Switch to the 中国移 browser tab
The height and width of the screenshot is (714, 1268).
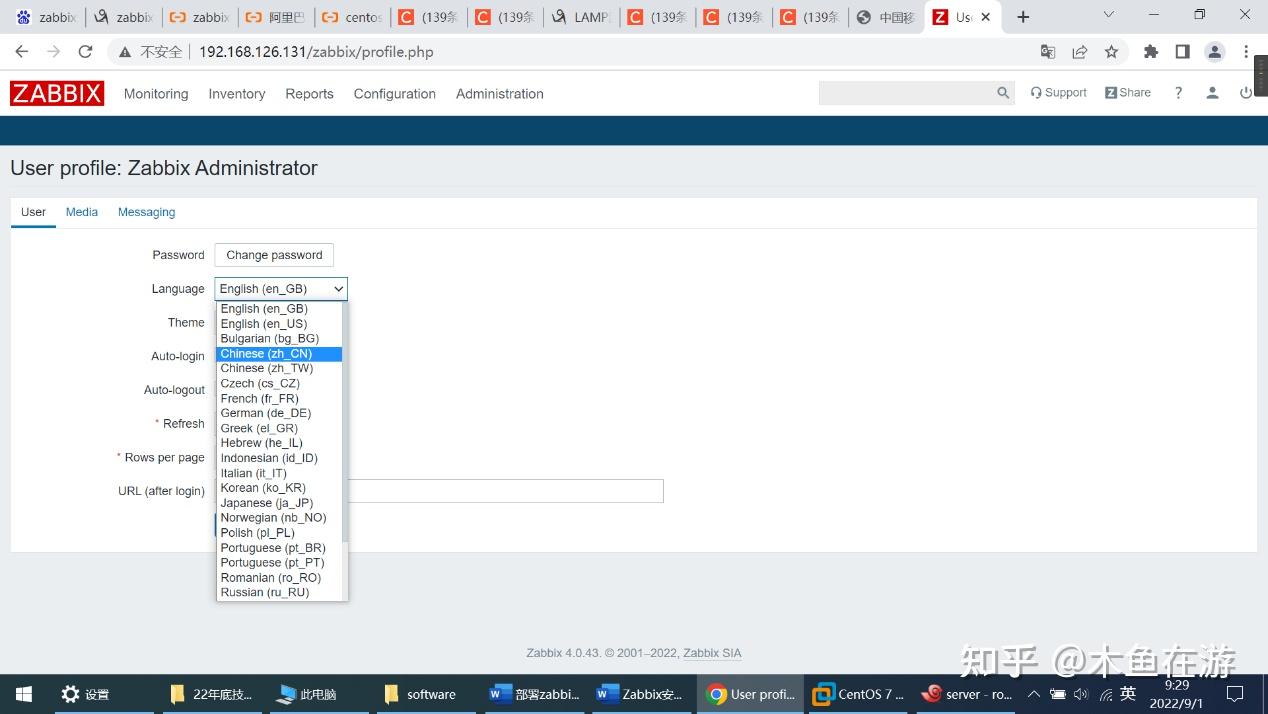pos(886,17)
